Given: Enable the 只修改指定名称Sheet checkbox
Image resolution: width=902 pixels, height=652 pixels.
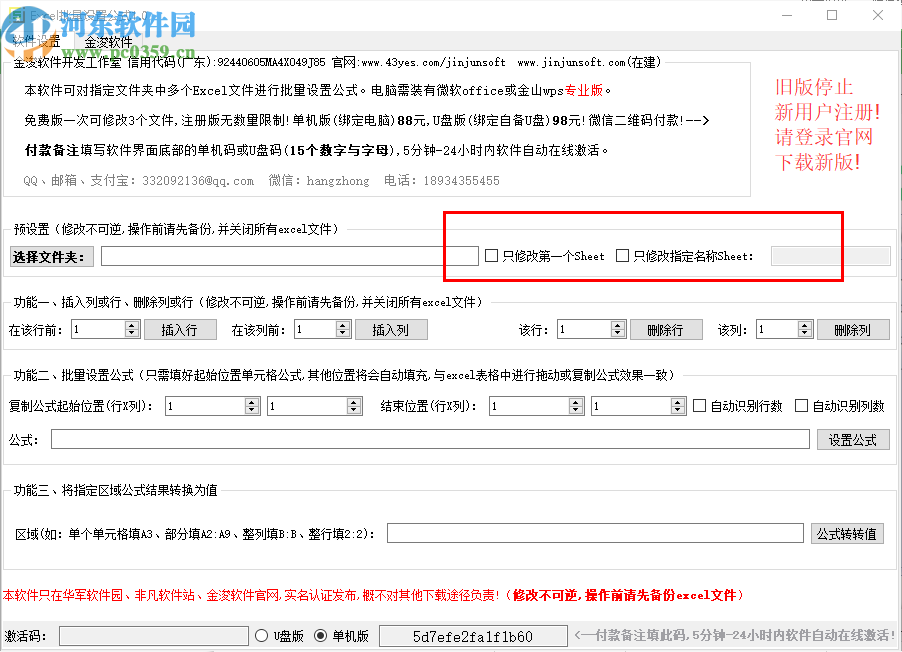Looking at the screenshot, I should tap(621, 254).
